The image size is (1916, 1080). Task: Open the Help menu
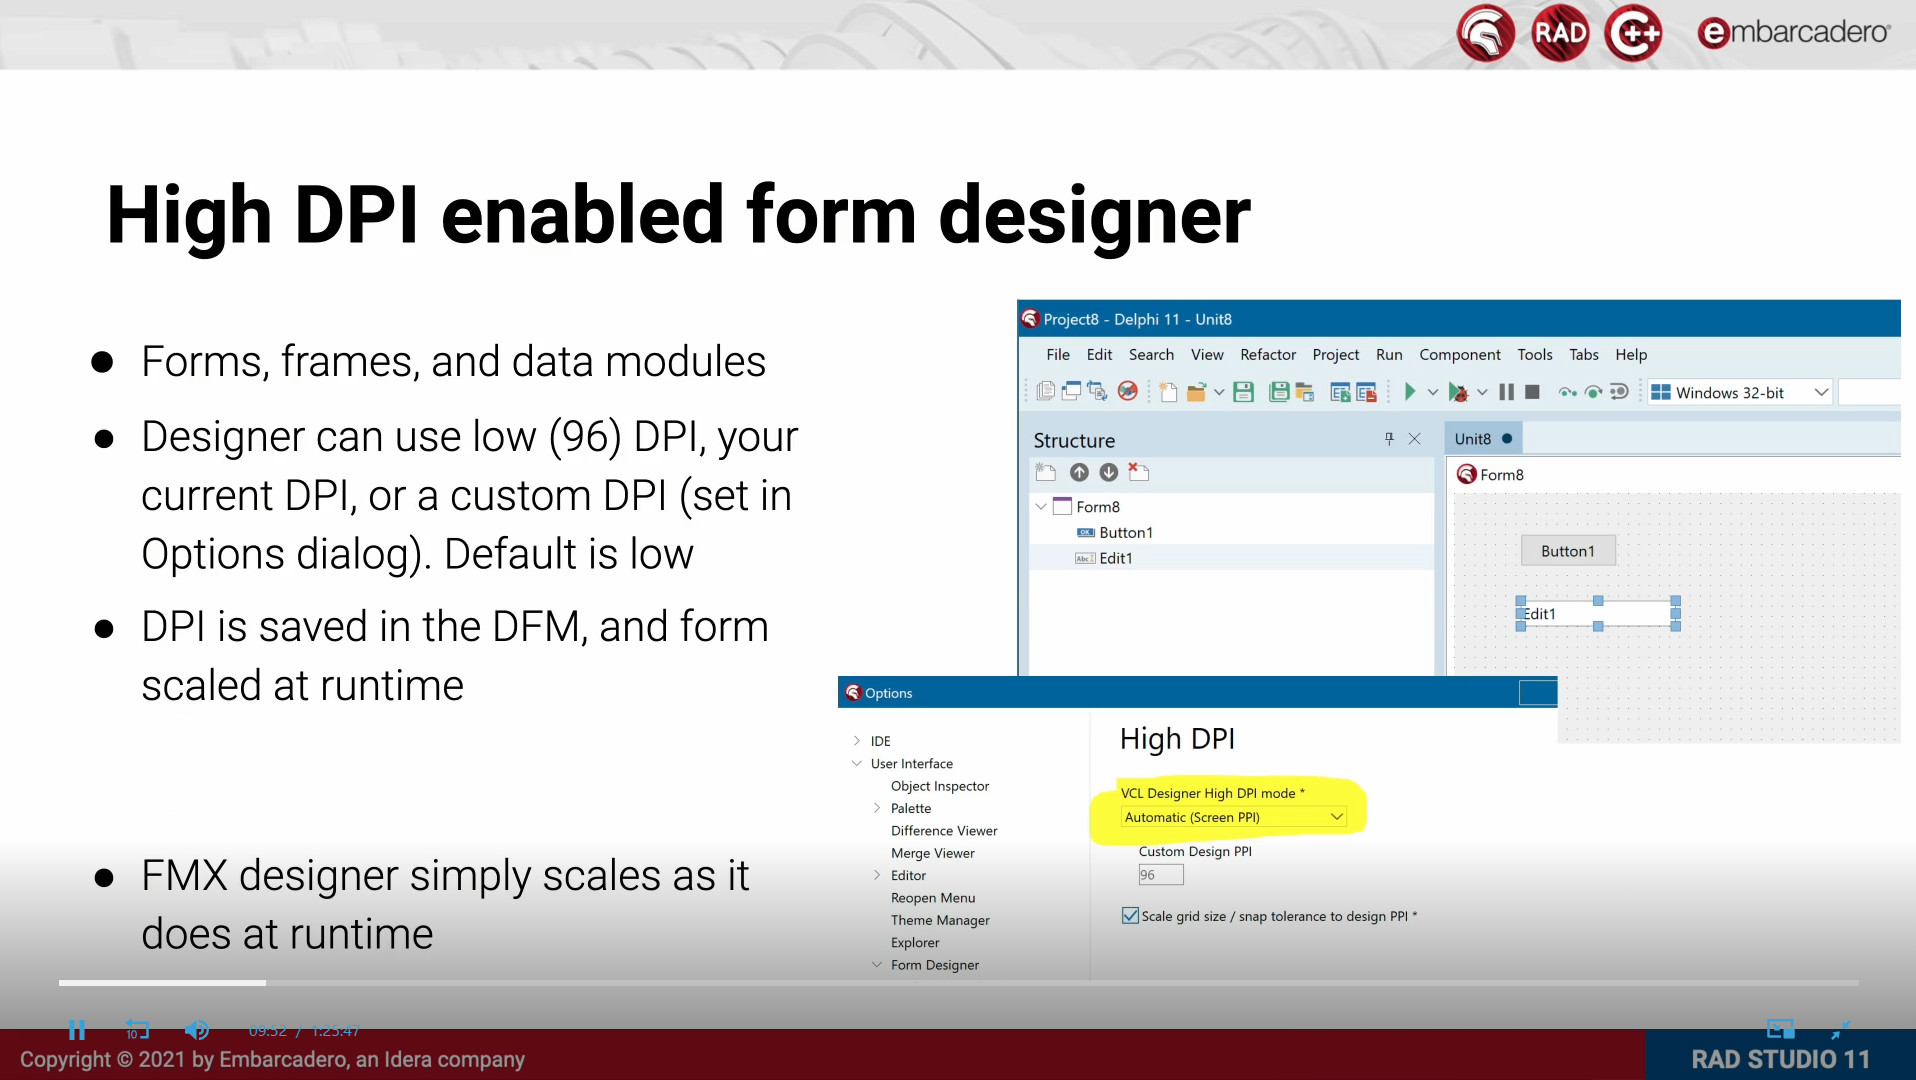[1631, 354]
